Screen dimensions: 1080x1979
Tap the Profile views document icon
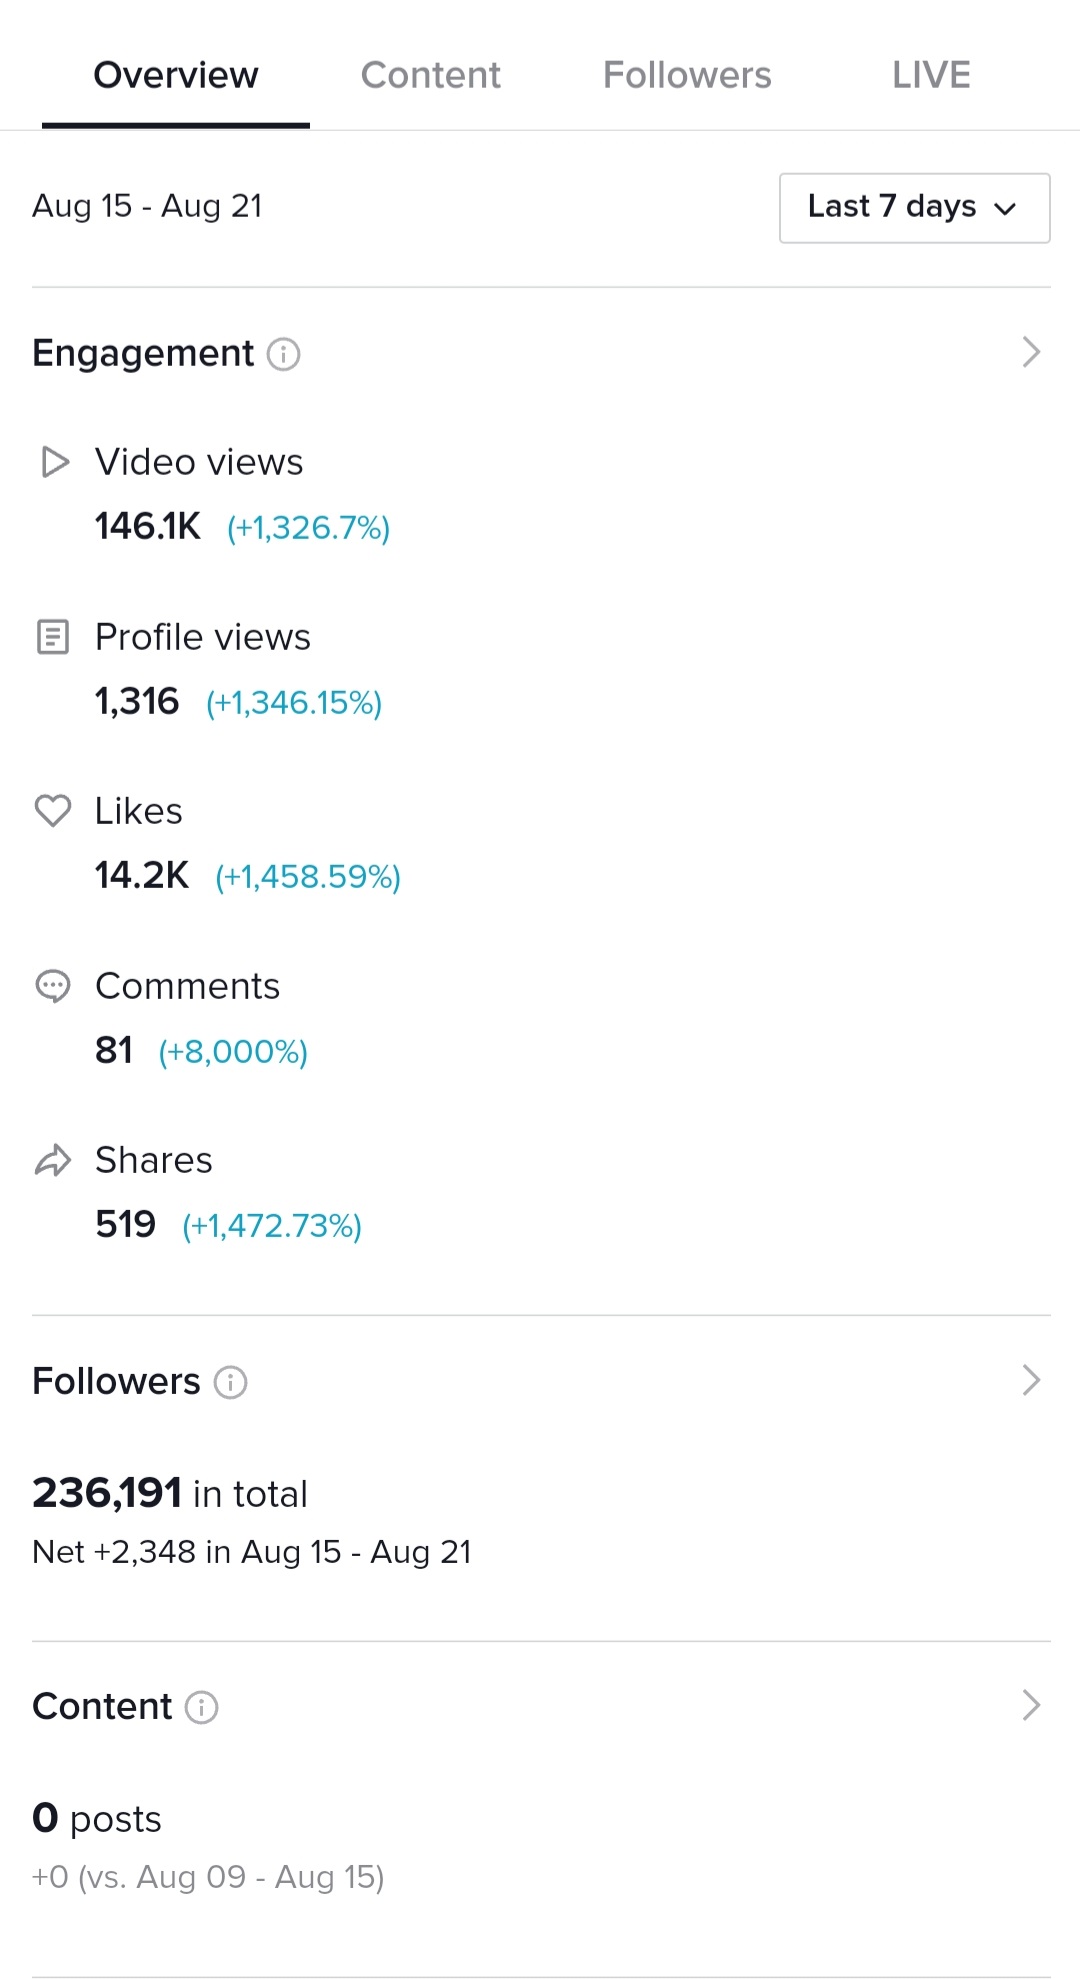pos(53,637)
